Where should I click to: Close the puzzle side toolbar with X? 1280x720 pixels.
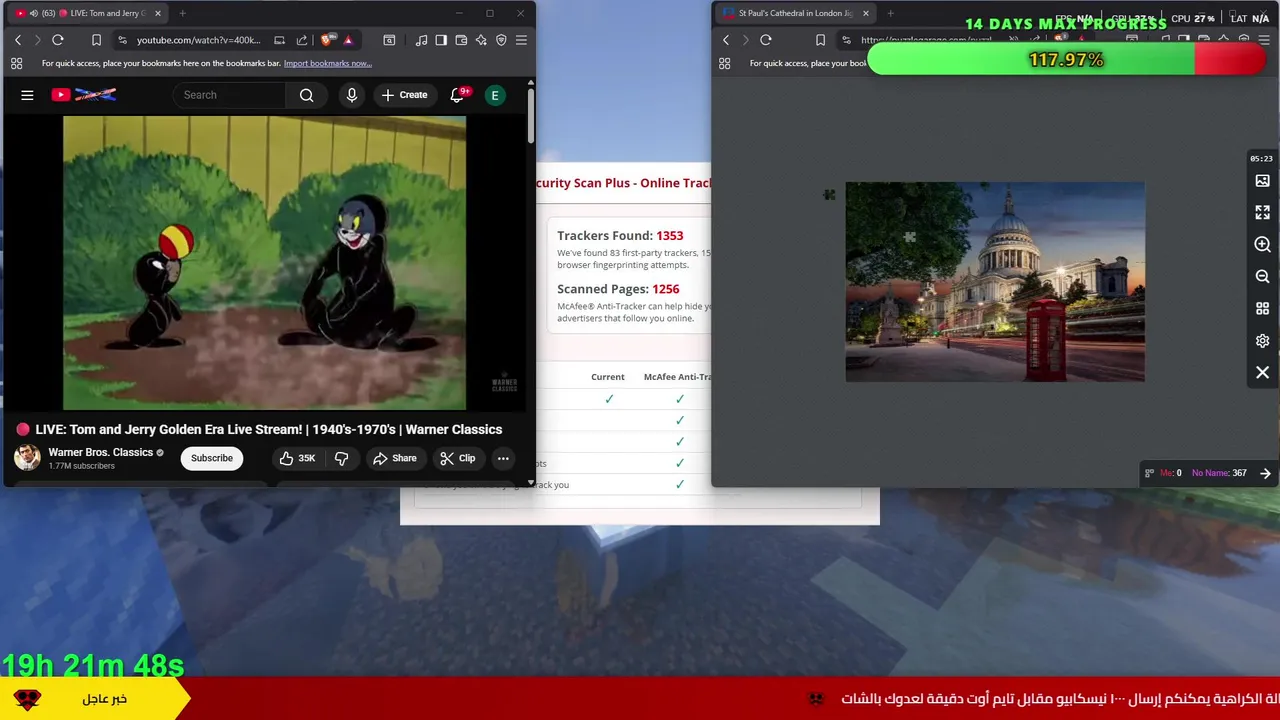tap(1262, 373)
